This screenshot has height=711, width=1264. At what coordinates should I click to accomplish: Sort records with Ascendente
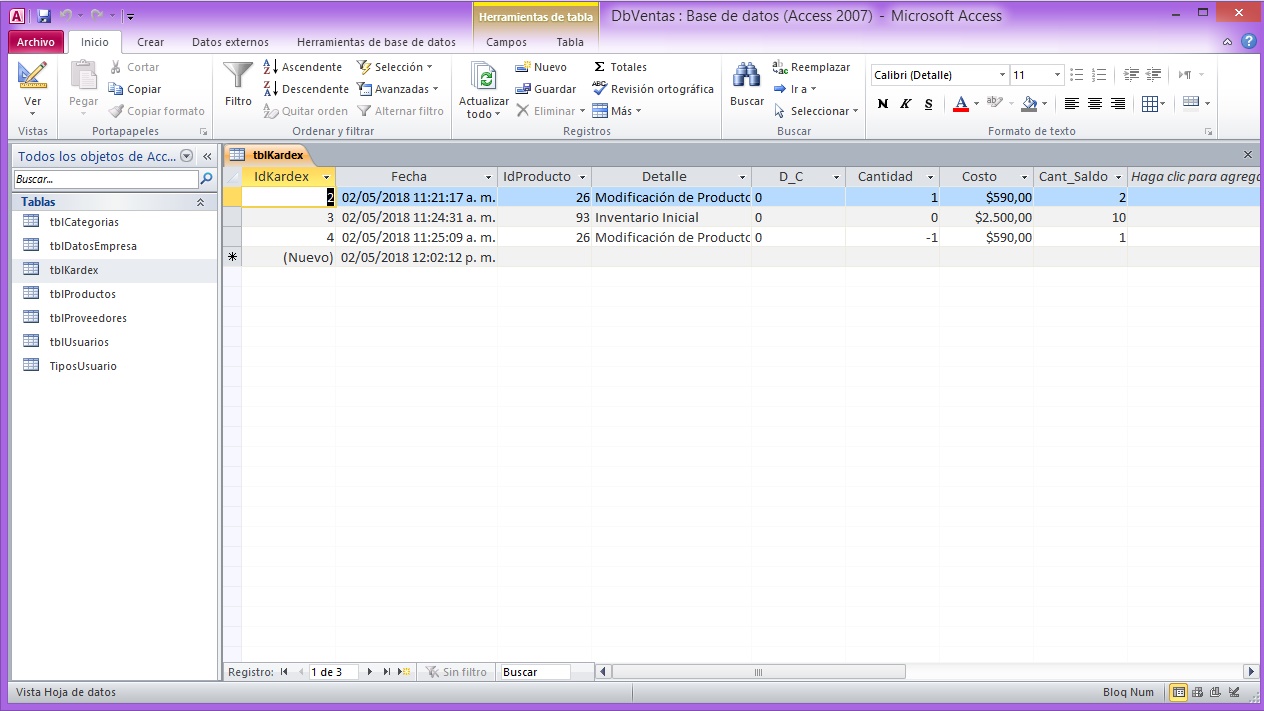[302, 67]
